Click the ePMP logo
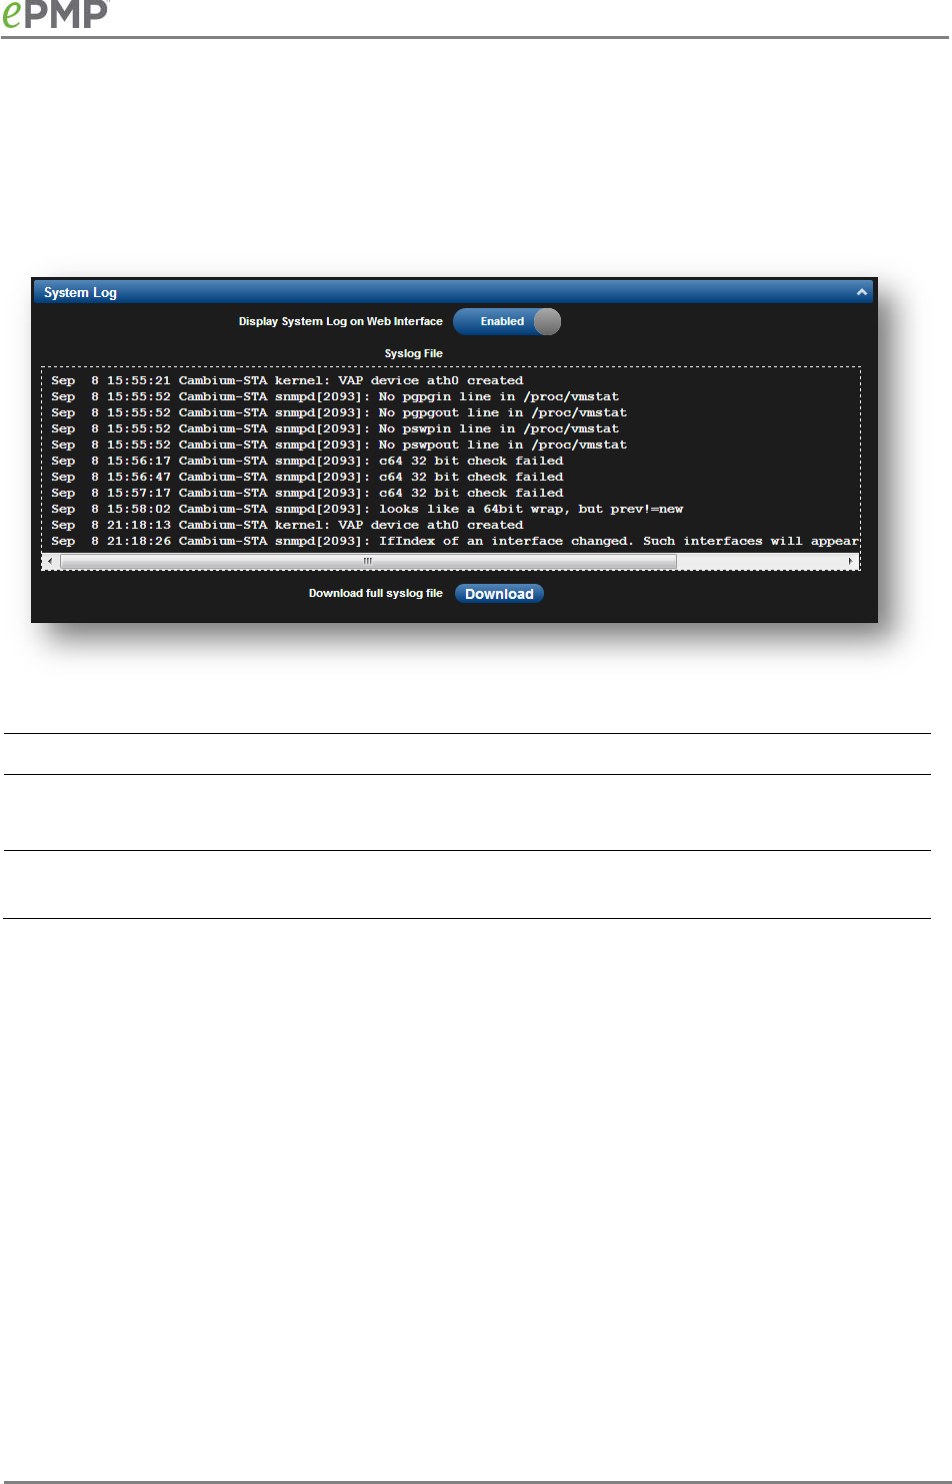 pos(55,14)
